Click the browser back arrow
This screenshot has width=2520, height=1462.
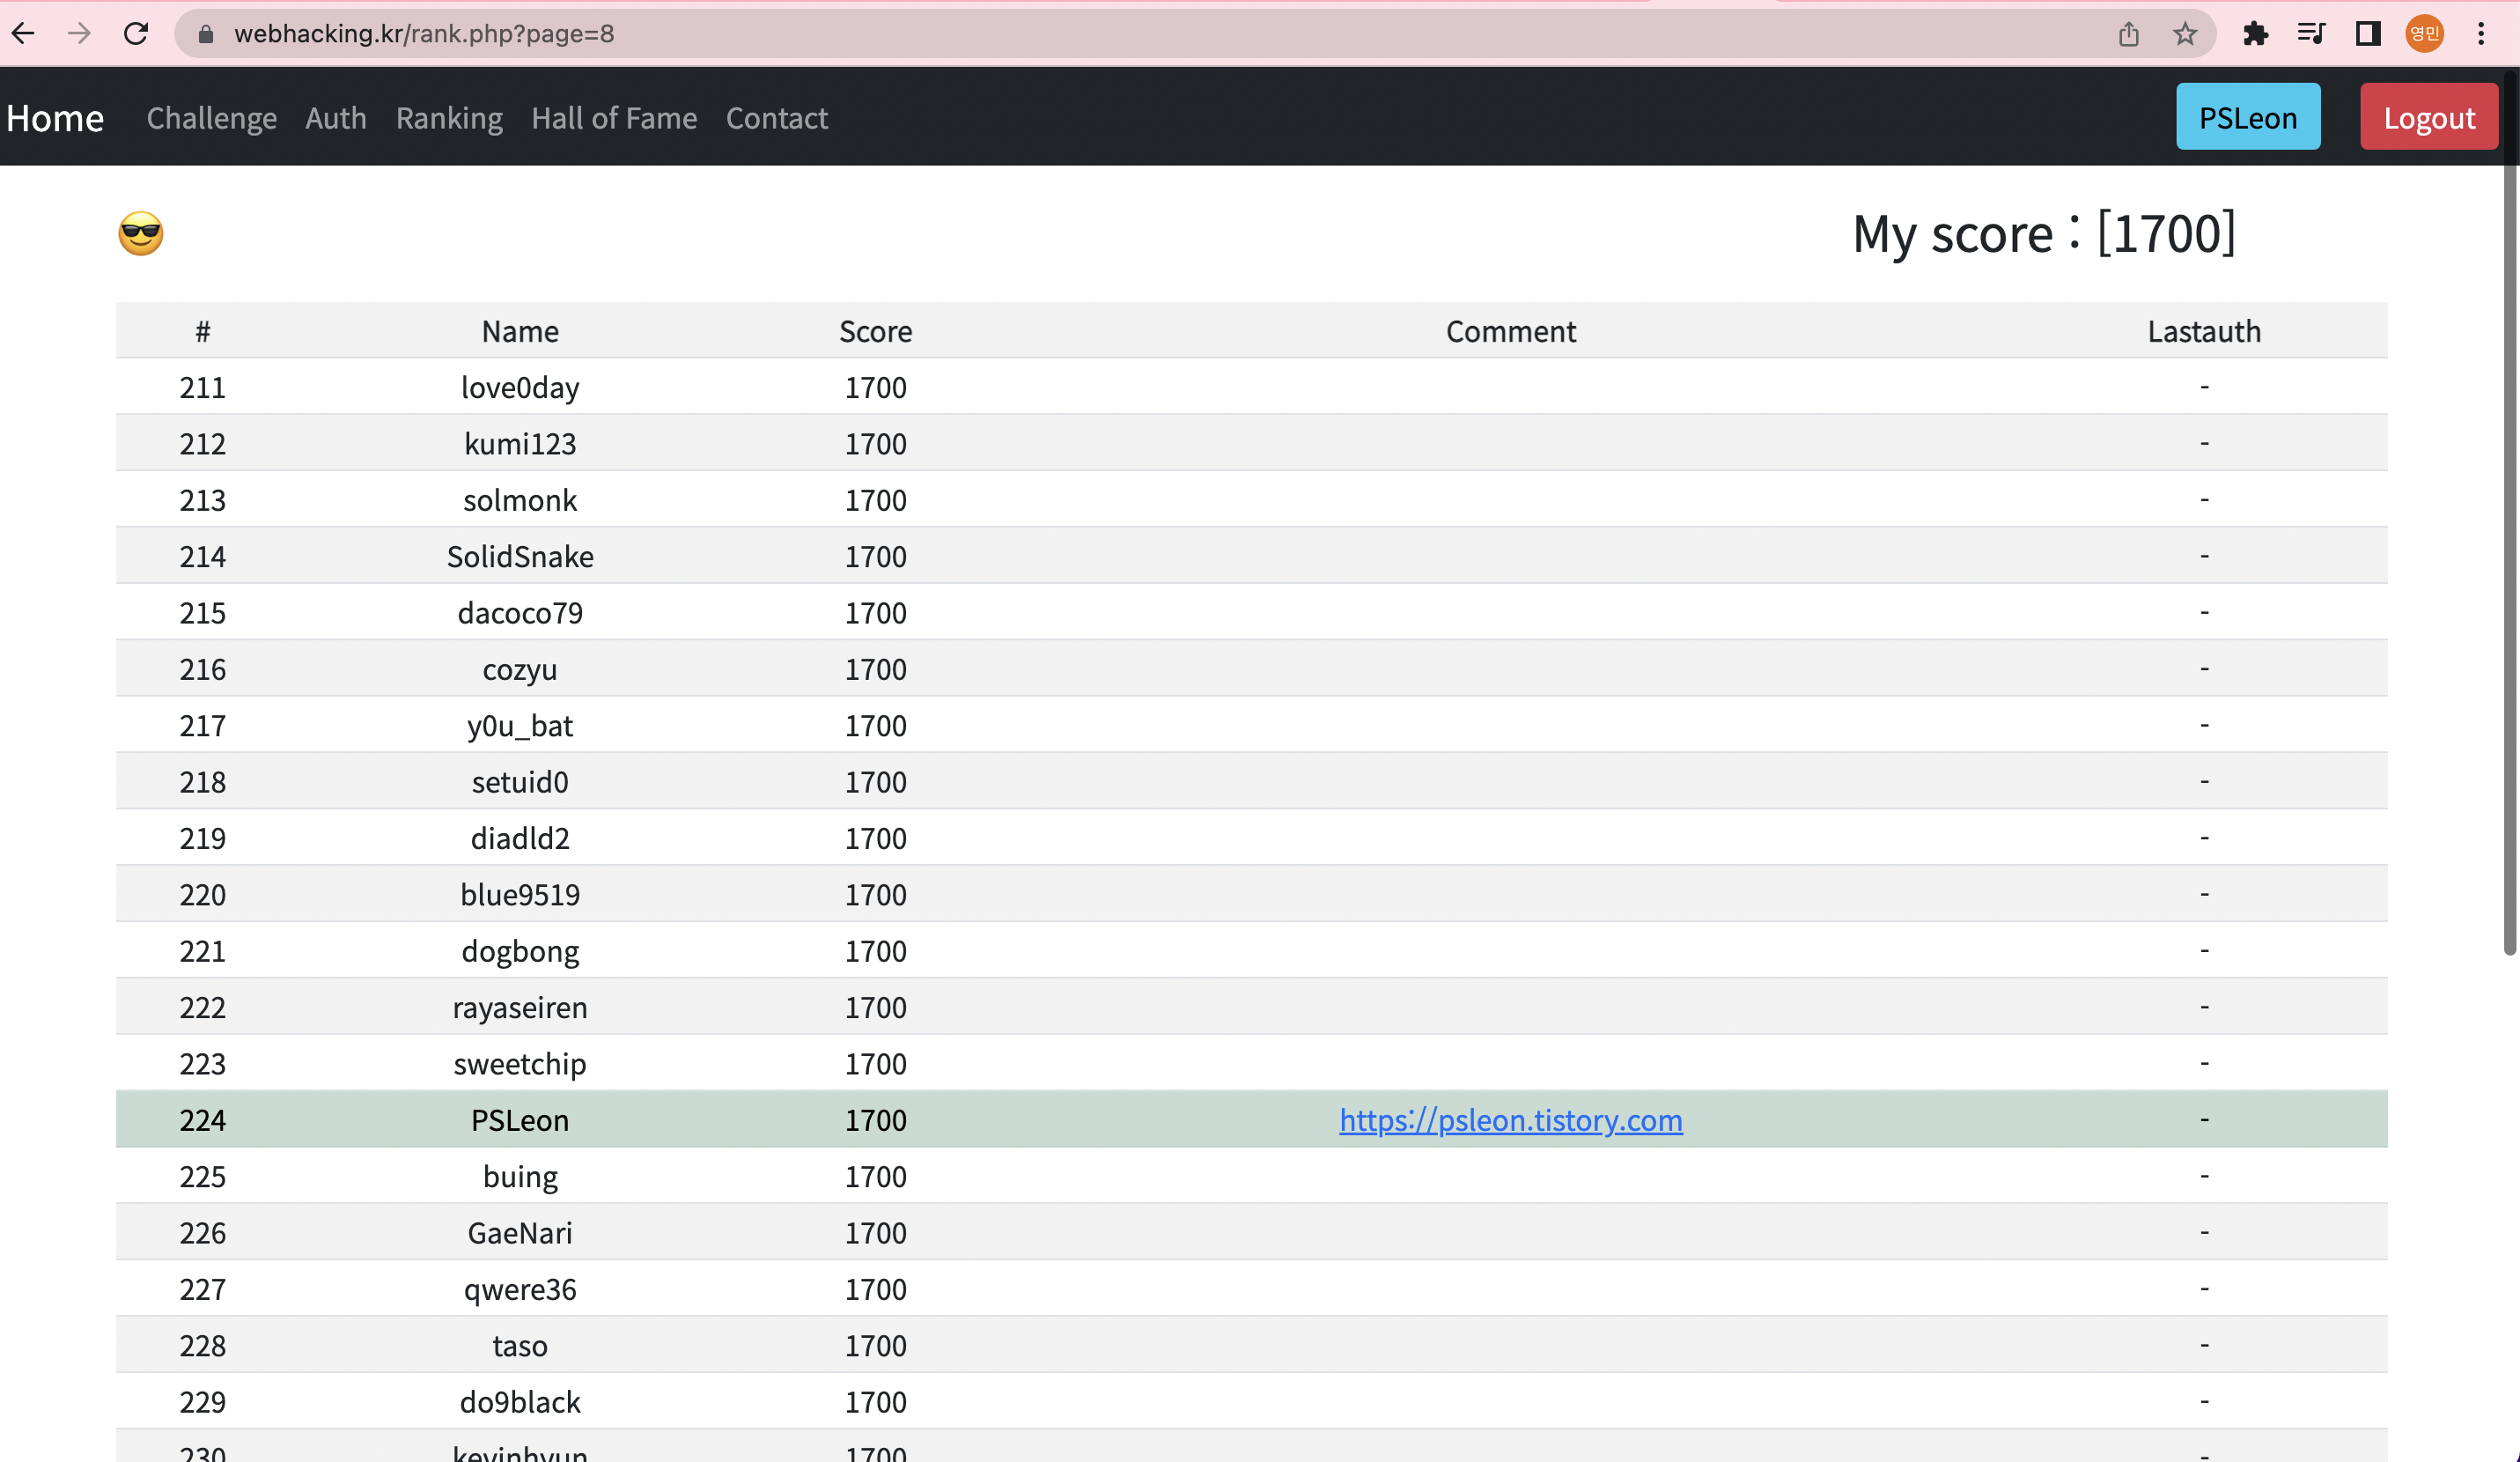click(24, 34)
